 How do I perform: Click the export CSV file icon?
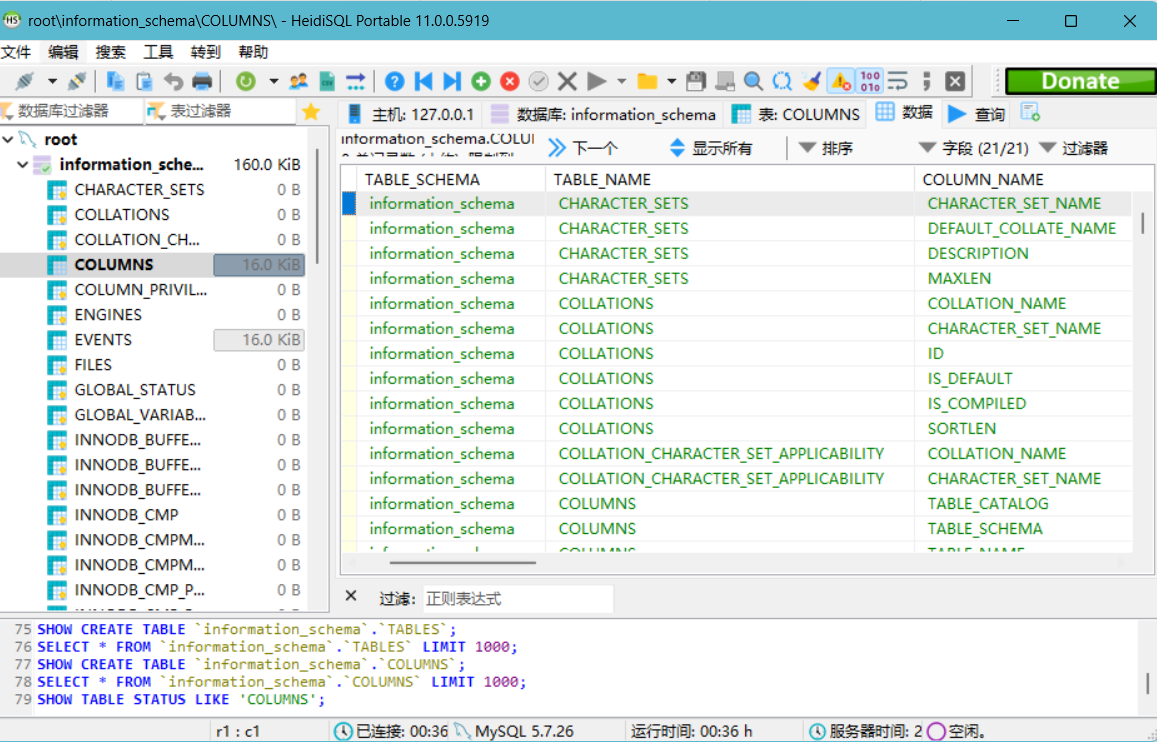(327, 80)
